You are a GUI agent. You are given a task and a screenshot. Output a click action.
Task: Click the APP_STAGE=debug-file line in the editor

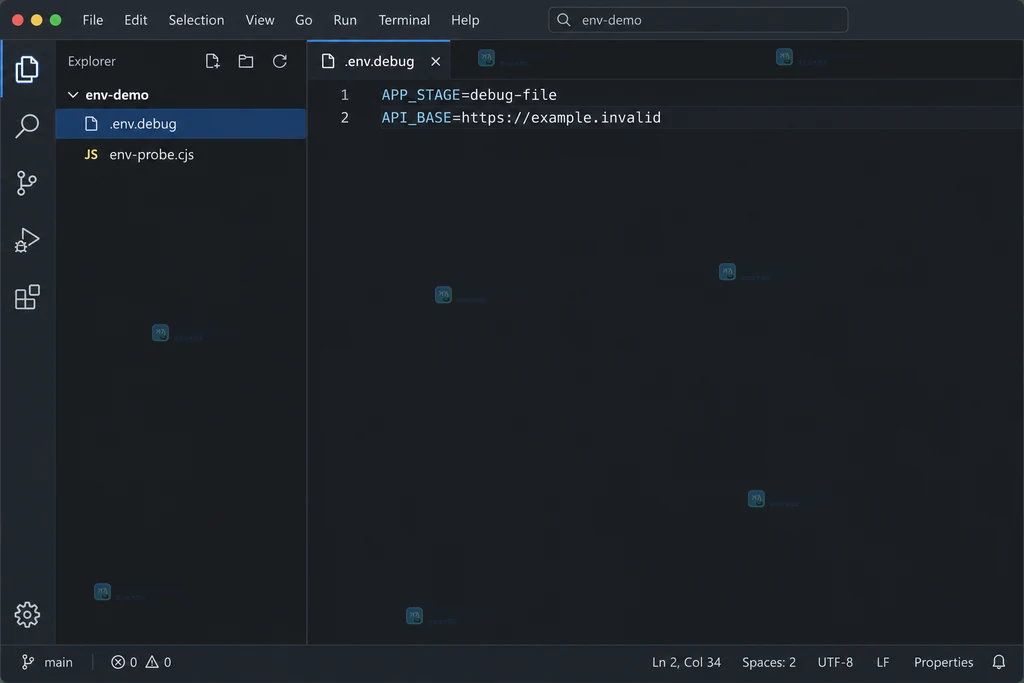(x=469, y=95)
